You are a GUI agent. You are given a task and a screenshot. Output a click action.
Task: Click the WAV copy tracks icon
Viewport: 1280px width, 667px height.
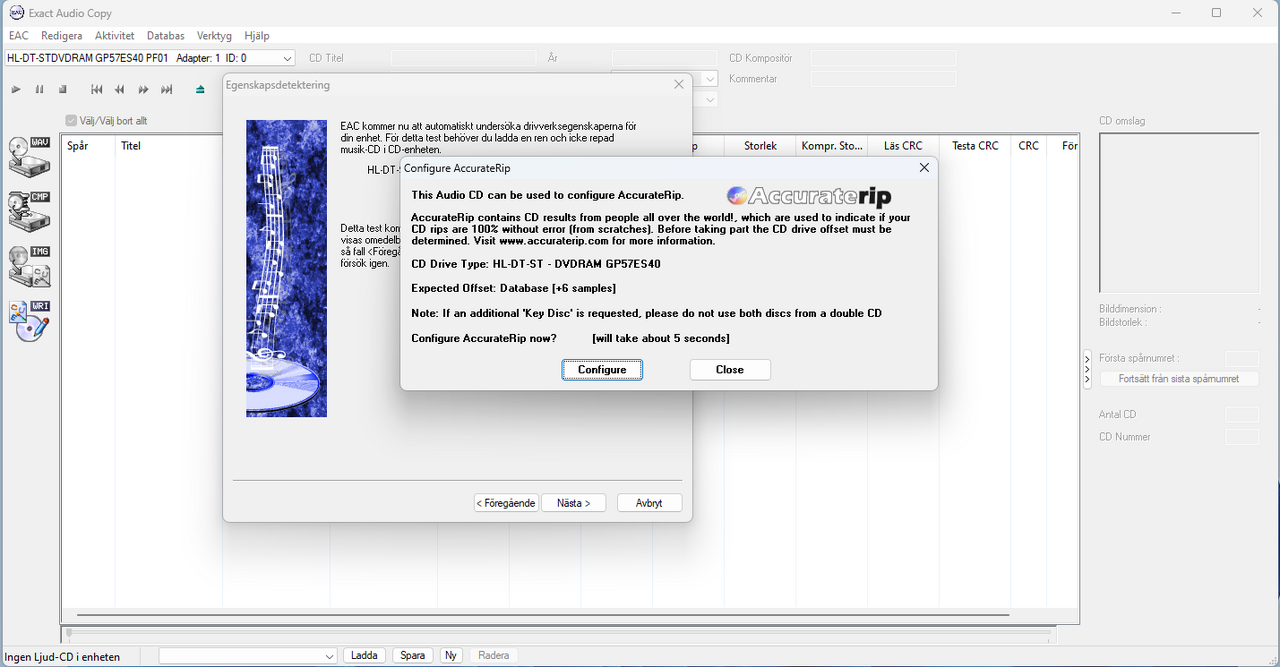[x=29, y=157]
